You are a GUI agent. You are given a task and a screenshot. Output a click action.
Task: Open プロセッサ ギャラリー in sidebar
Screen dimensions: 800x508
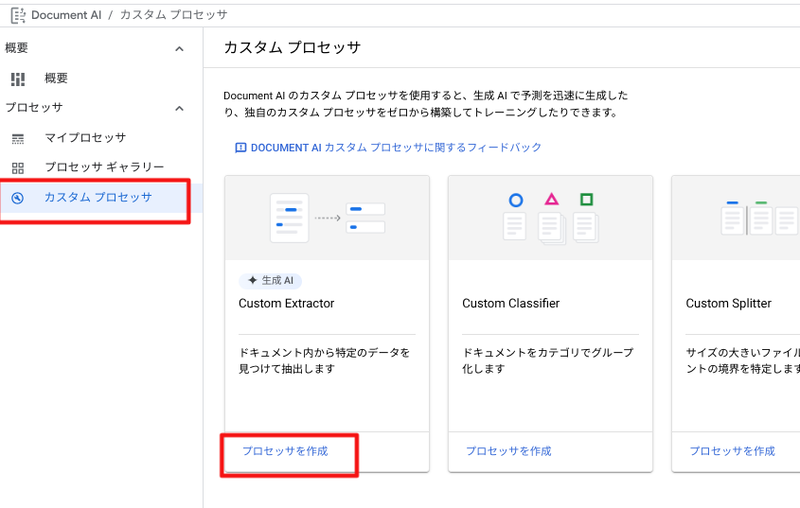105,167
